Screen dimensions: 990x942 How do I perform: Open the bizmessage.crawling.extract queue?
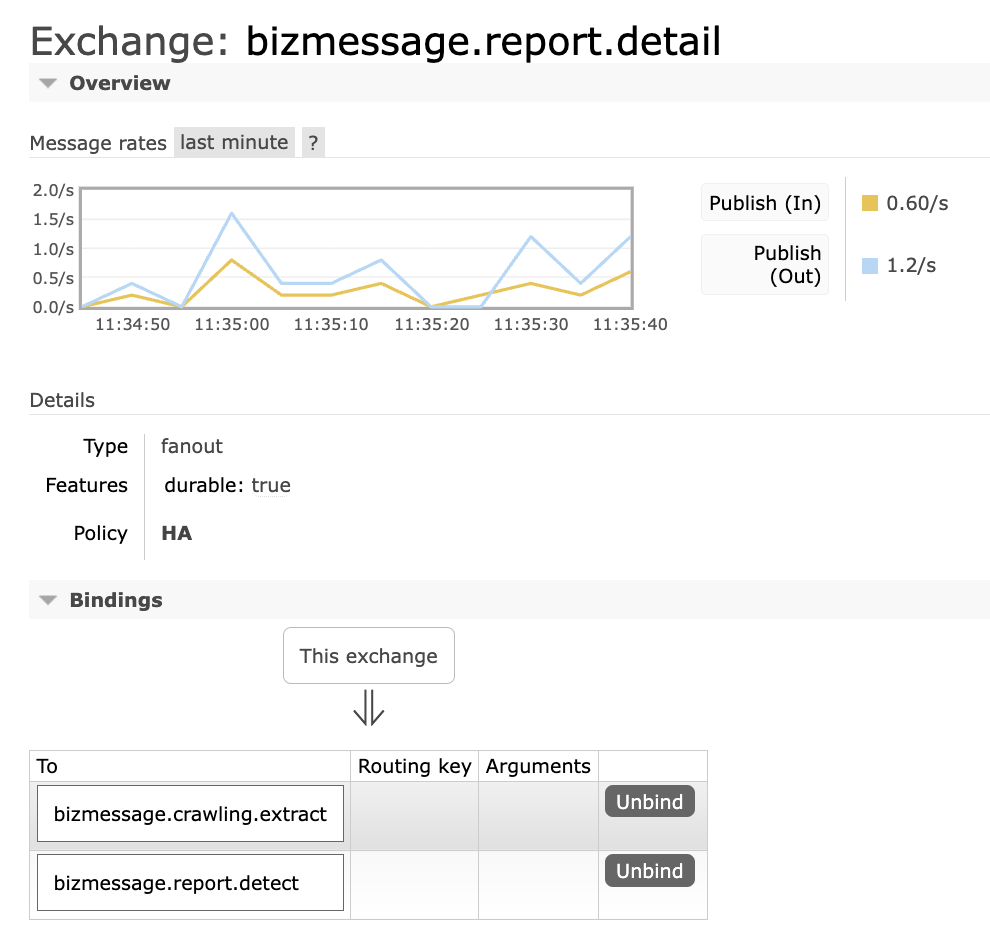tap(190, 814)
